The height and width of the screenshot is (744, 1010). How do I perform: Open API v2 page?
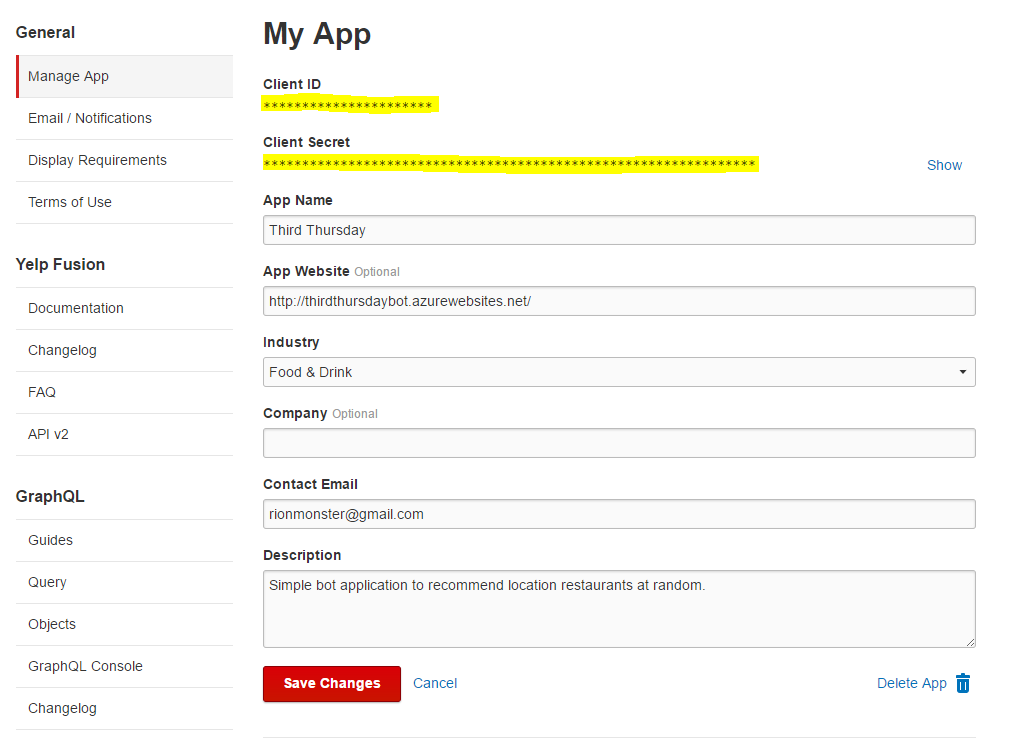click(x=124, y=434)
